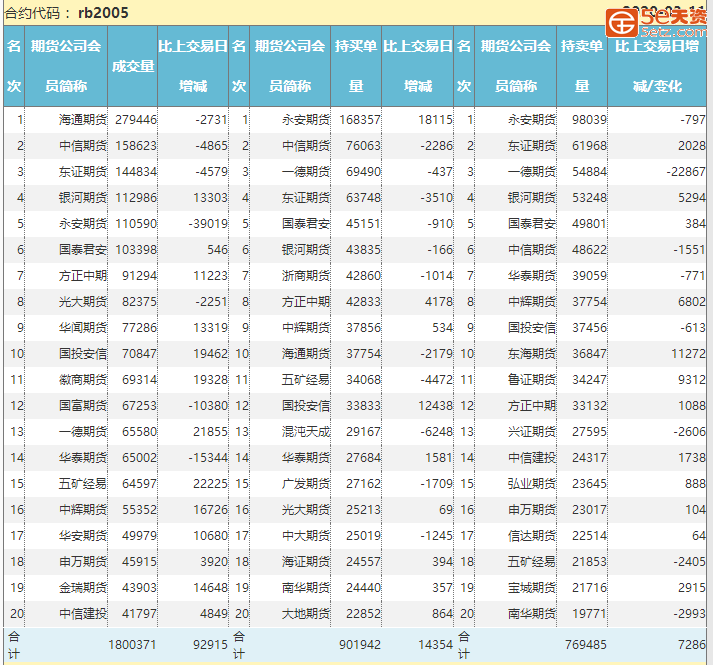Click 大地期货 in the long positions list

[x=305, y=614]
